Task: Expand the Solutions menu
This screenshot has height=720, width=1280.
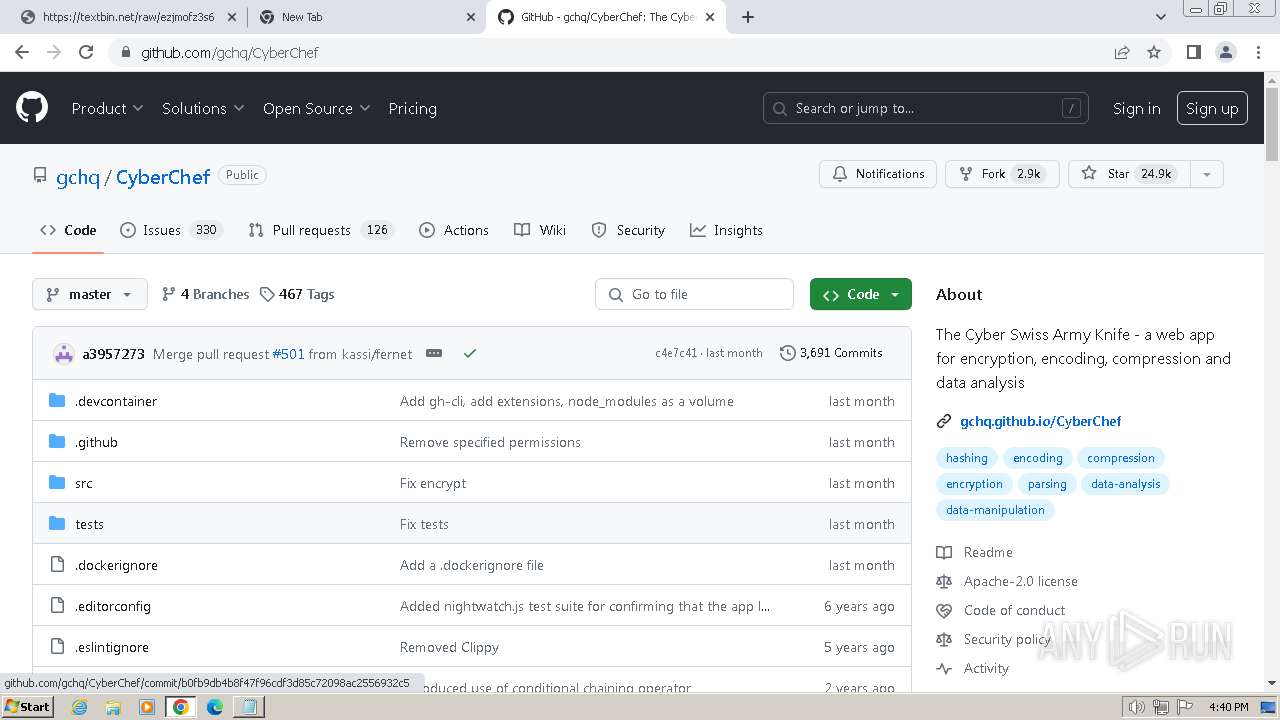Action: (x=203, y=108)
